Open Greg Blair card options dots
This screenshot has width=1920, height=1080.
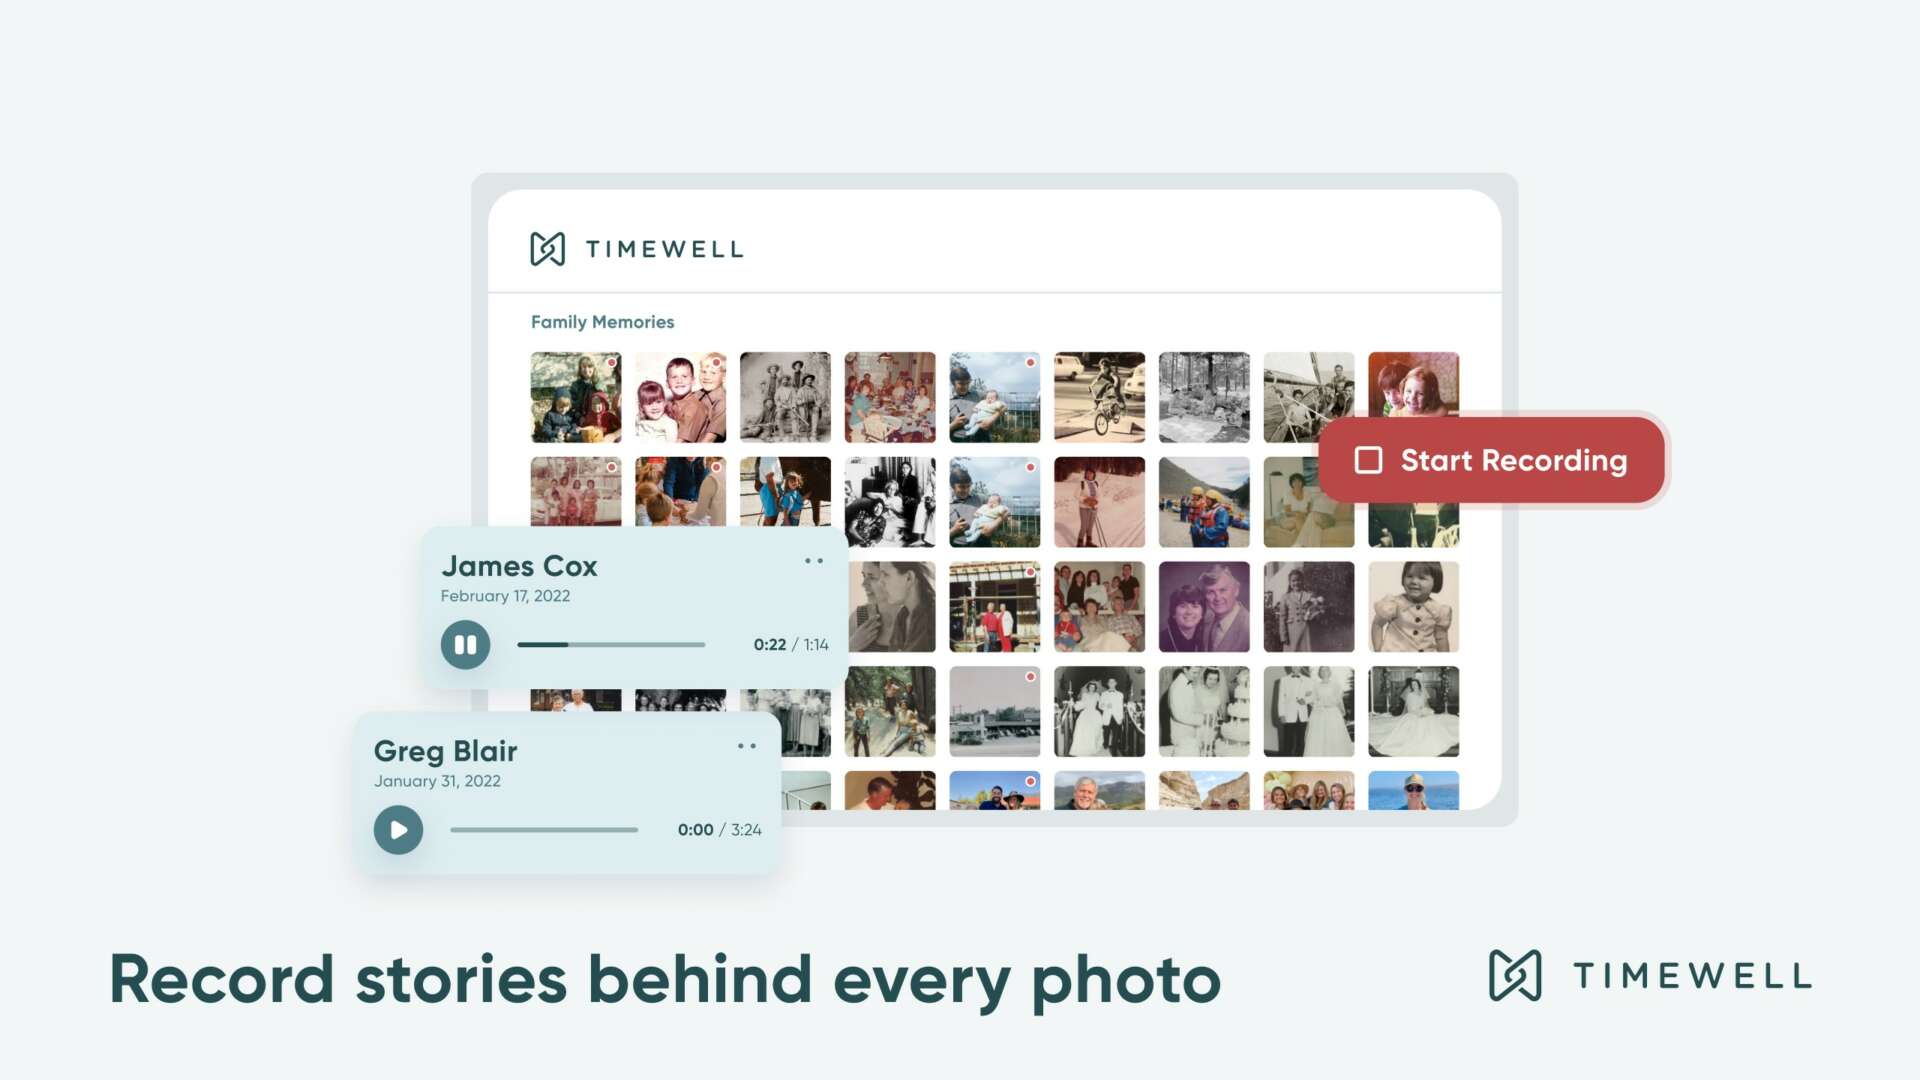click(x=747, y=746)
